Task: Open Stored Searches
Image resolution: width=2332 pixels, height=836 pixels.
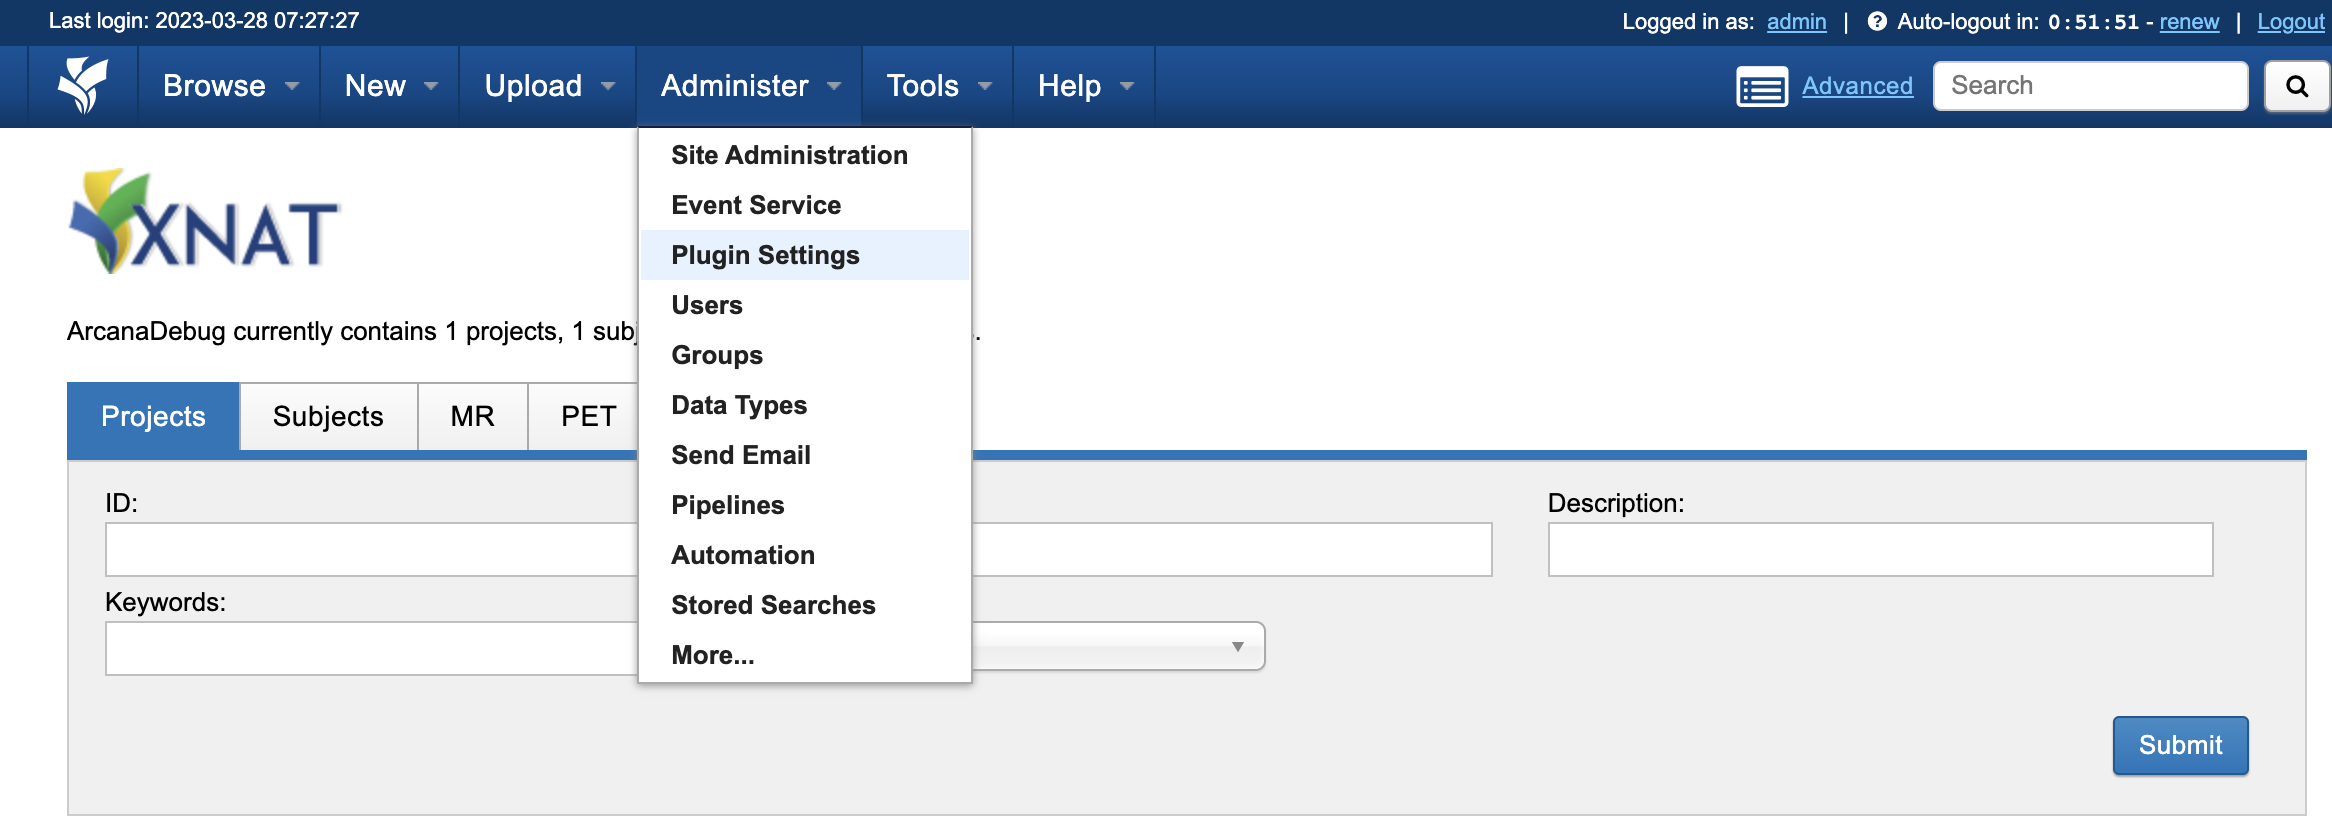Action: point(805,605)
